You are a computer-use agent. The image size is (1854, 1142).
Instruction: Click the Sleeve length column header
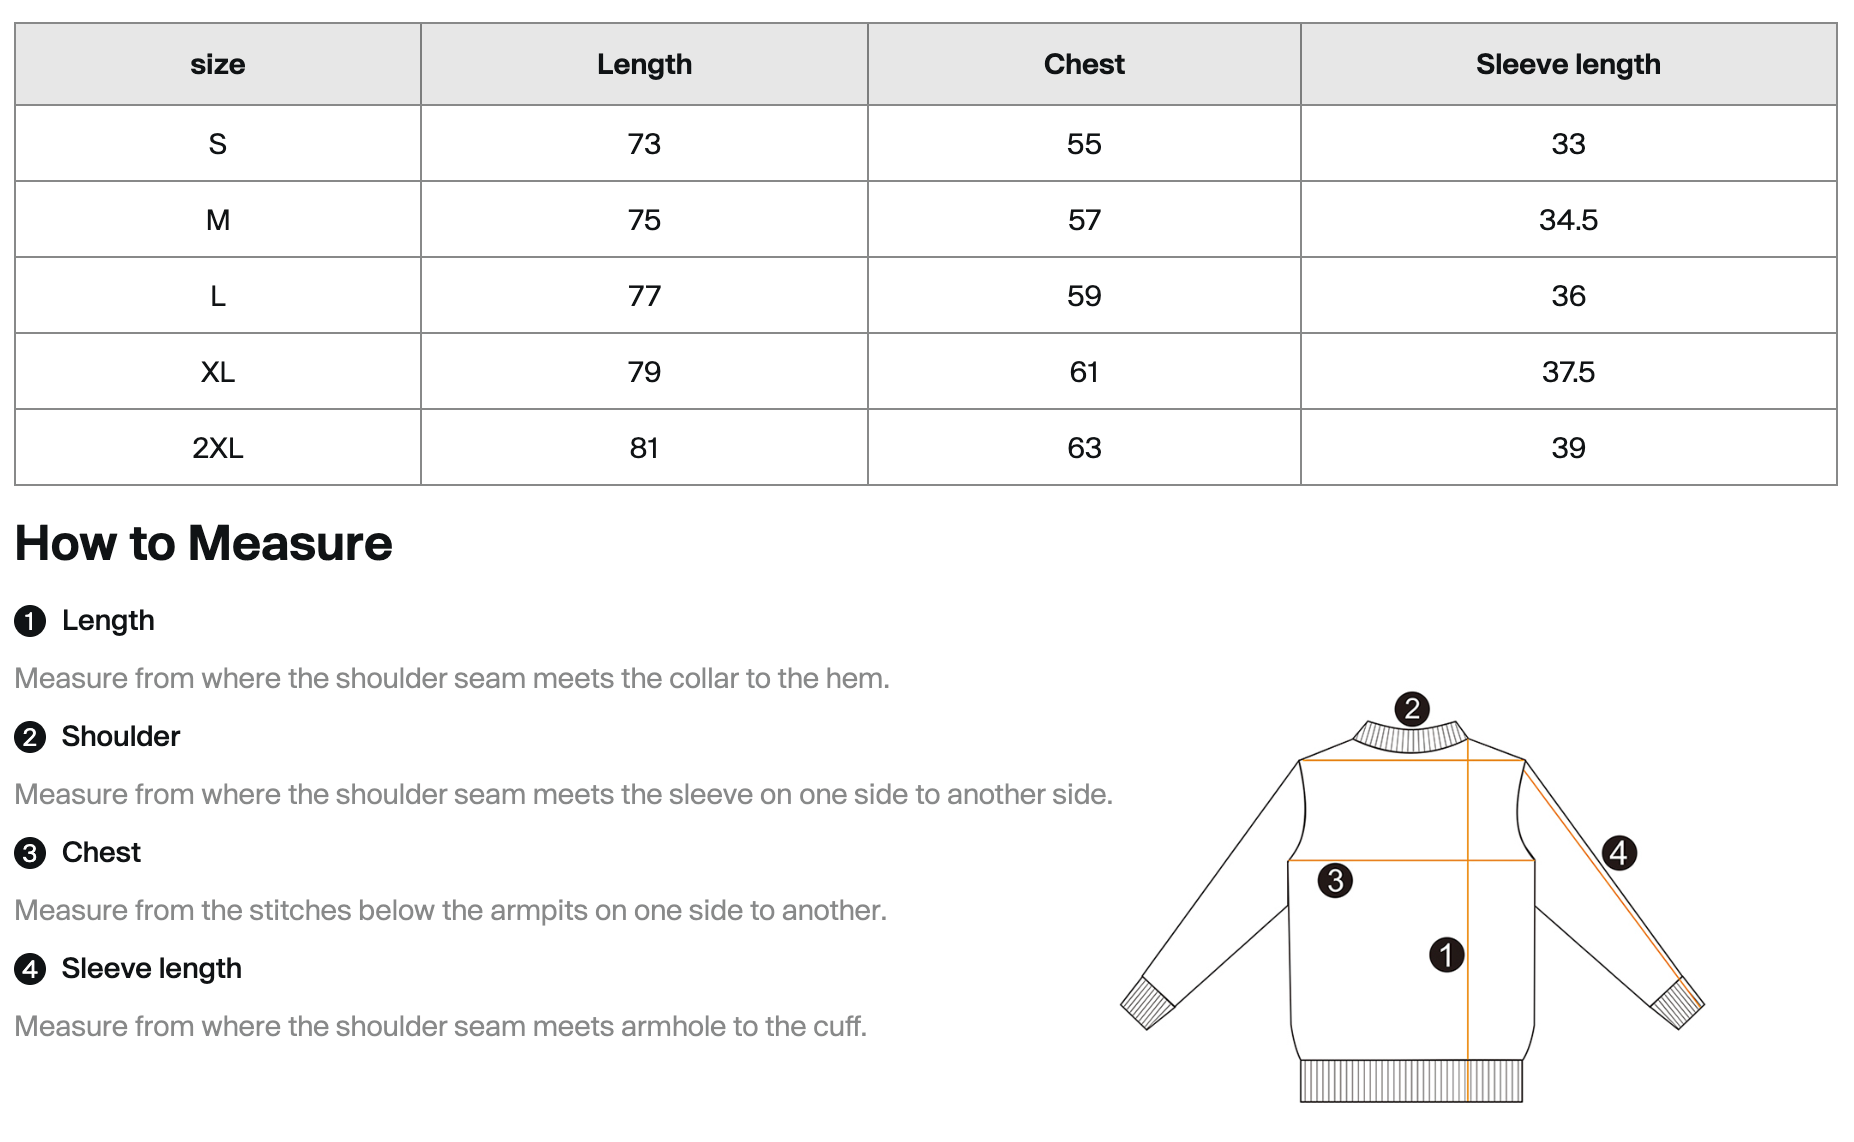tap(1567, 65)
